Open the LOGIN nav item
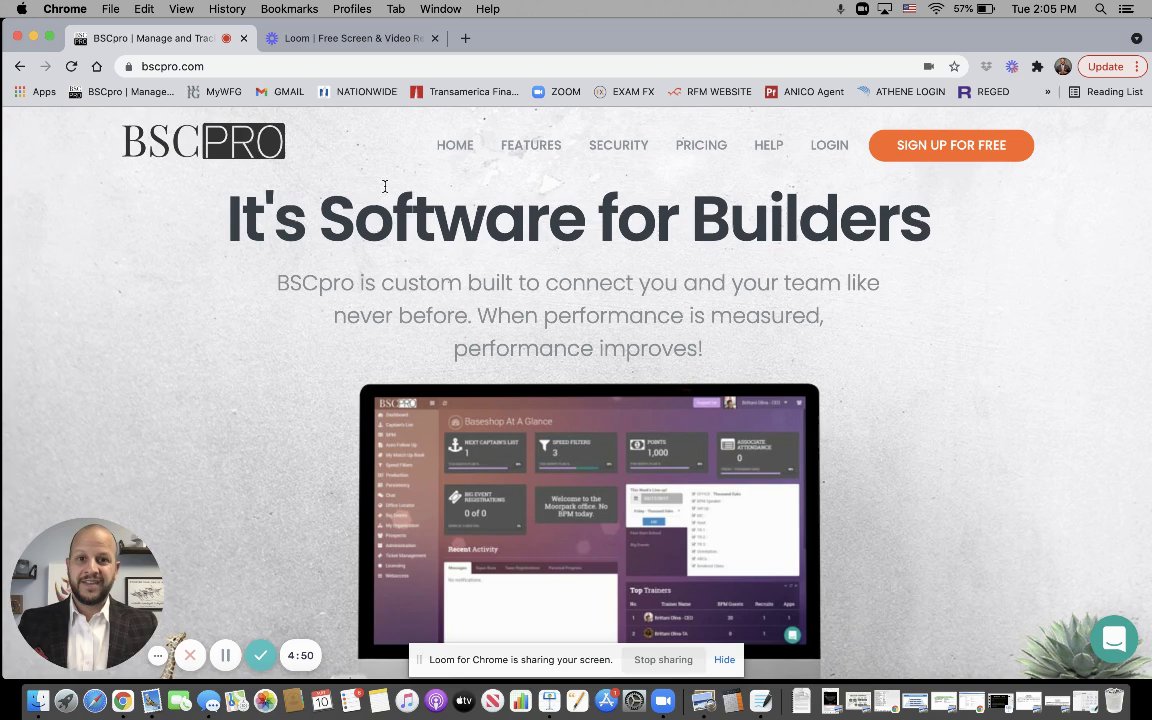 829,145
